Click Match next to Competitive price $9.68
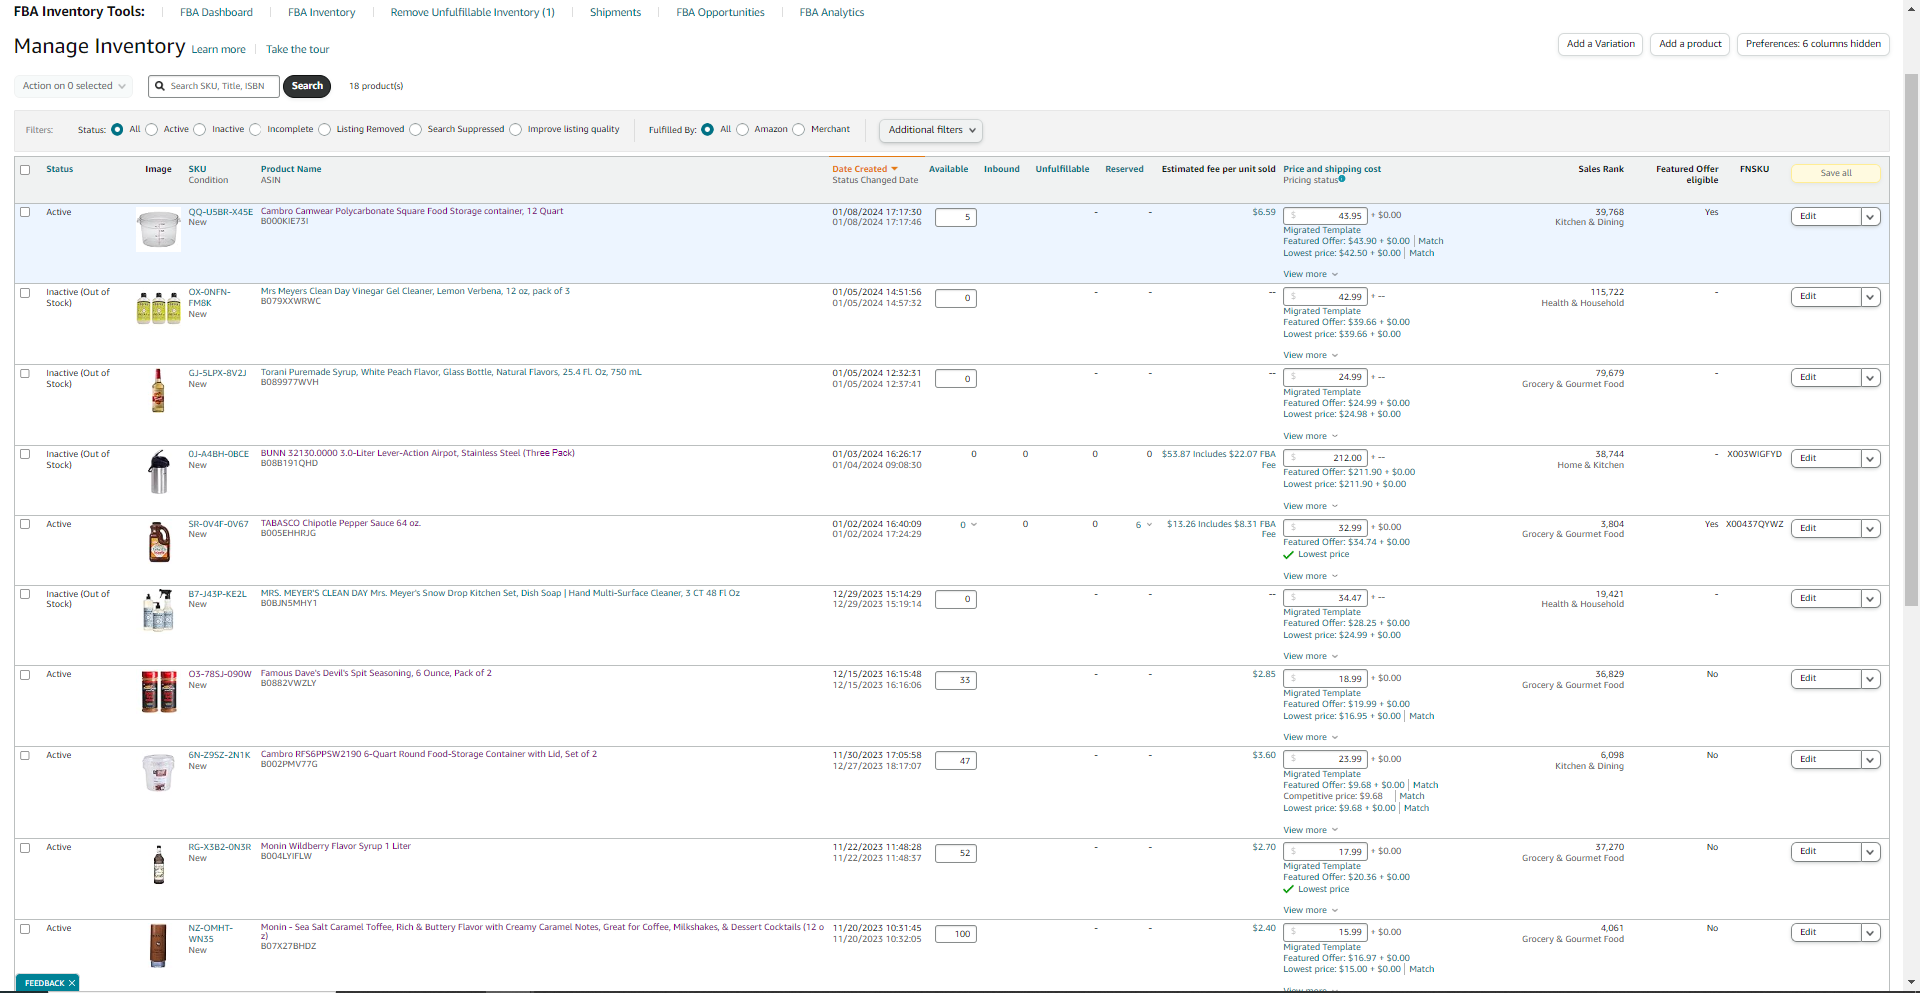Viewport: 1920px width, 993px height. (x=1412, y=797)
